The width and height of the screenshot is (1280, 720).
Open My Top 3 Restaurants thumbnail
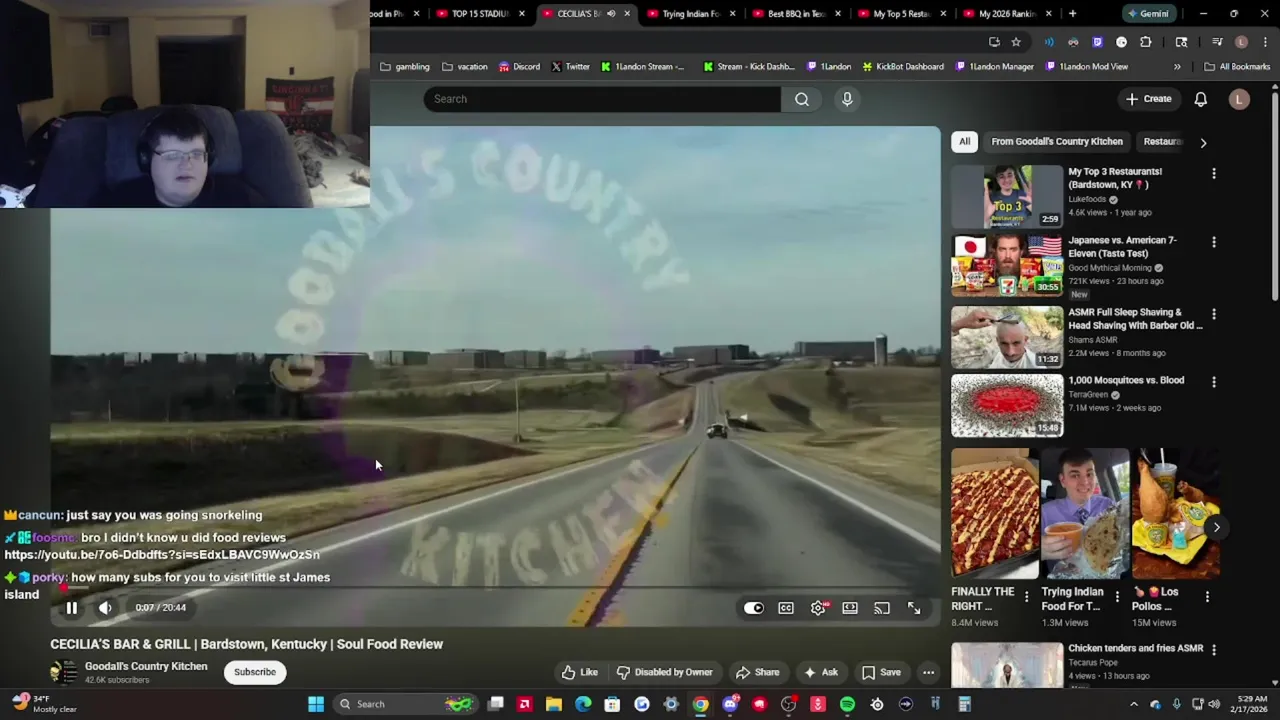[x=1007, y=196]
